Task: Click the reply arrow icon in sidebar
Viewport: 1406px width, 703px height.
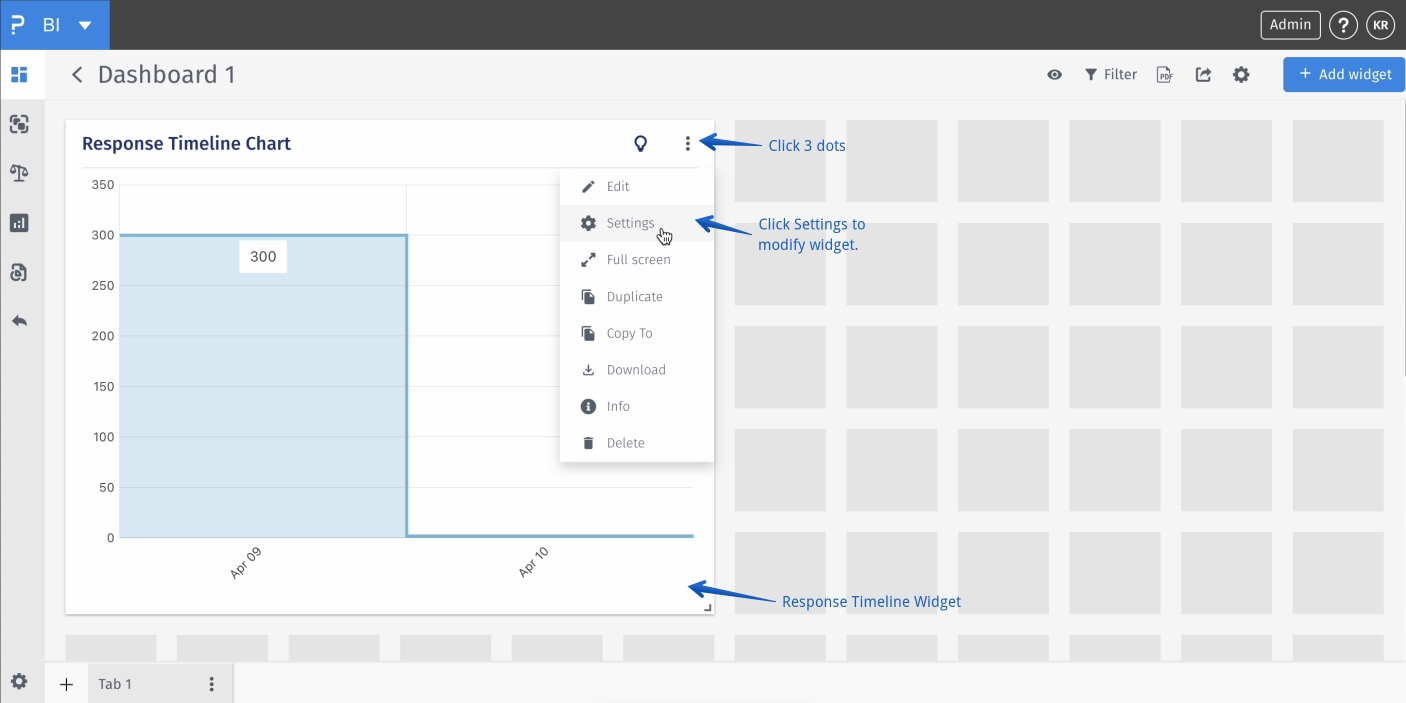Action: pos(19,321)
